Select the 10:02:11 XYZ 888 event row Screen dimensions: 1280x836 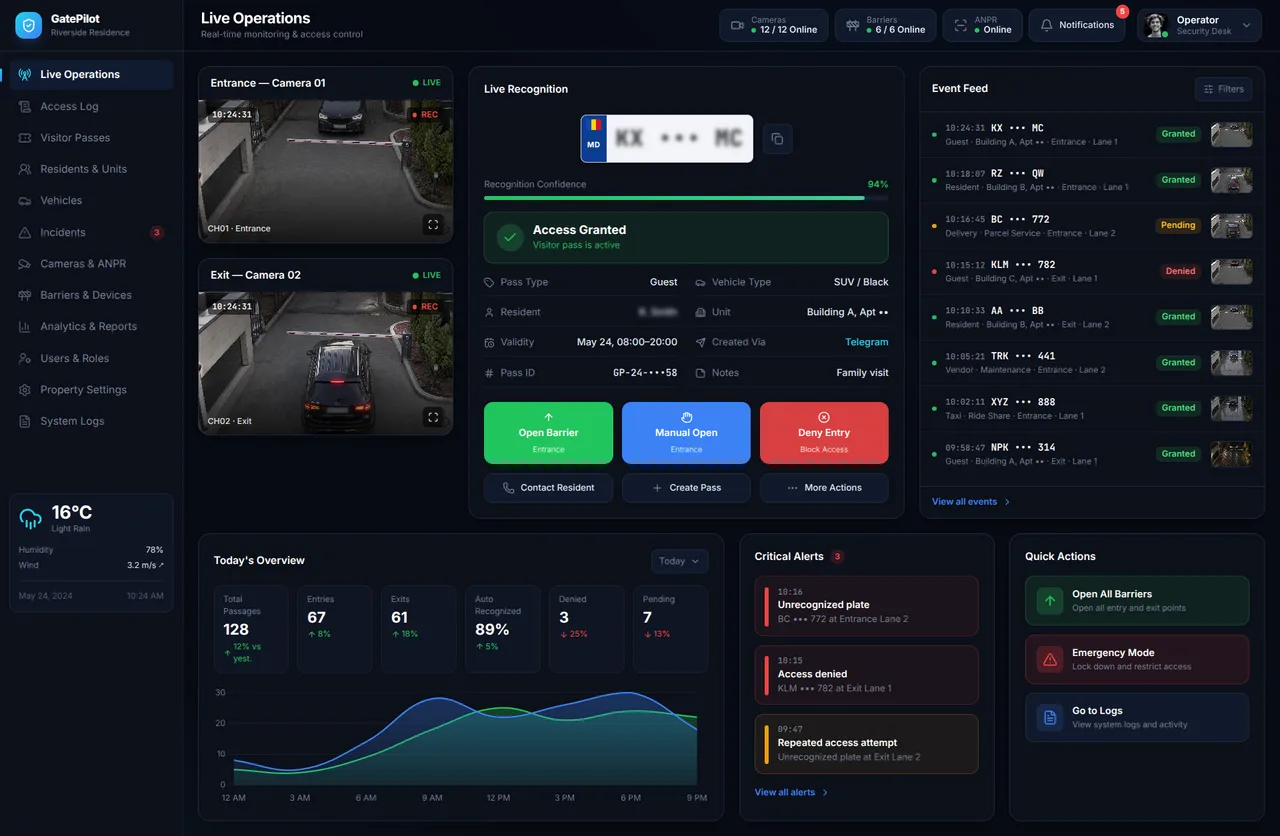click(x=1090, y=408)
